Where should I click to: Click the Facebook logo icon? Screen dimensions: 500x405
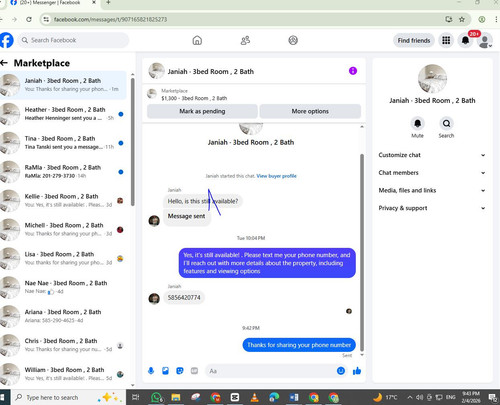click(x=6, y=40)
